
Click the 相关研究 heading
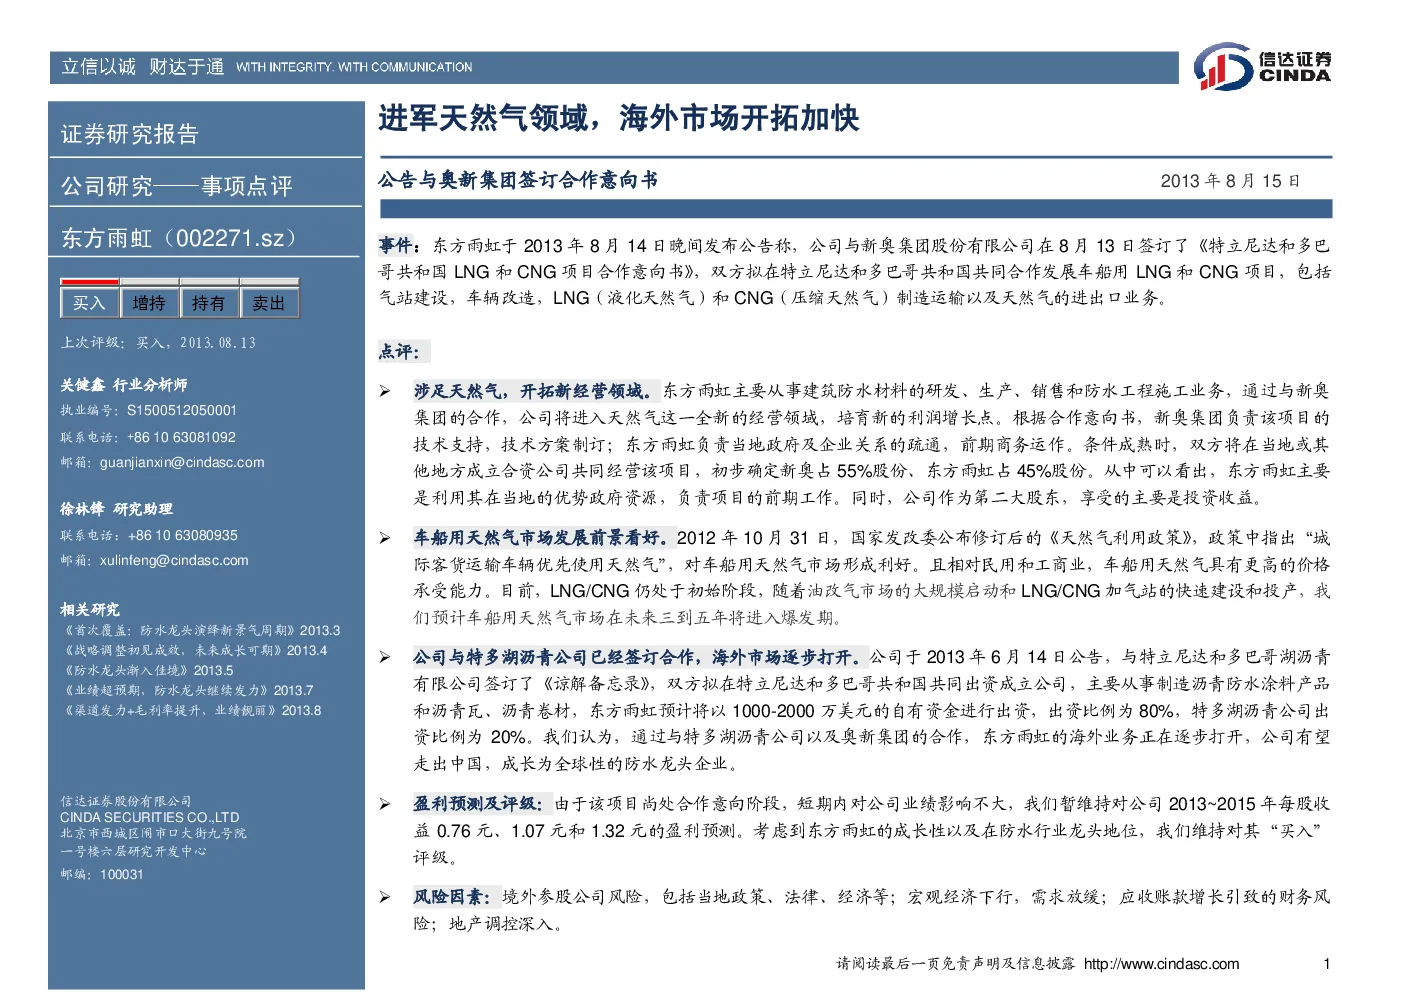[90, 610]
